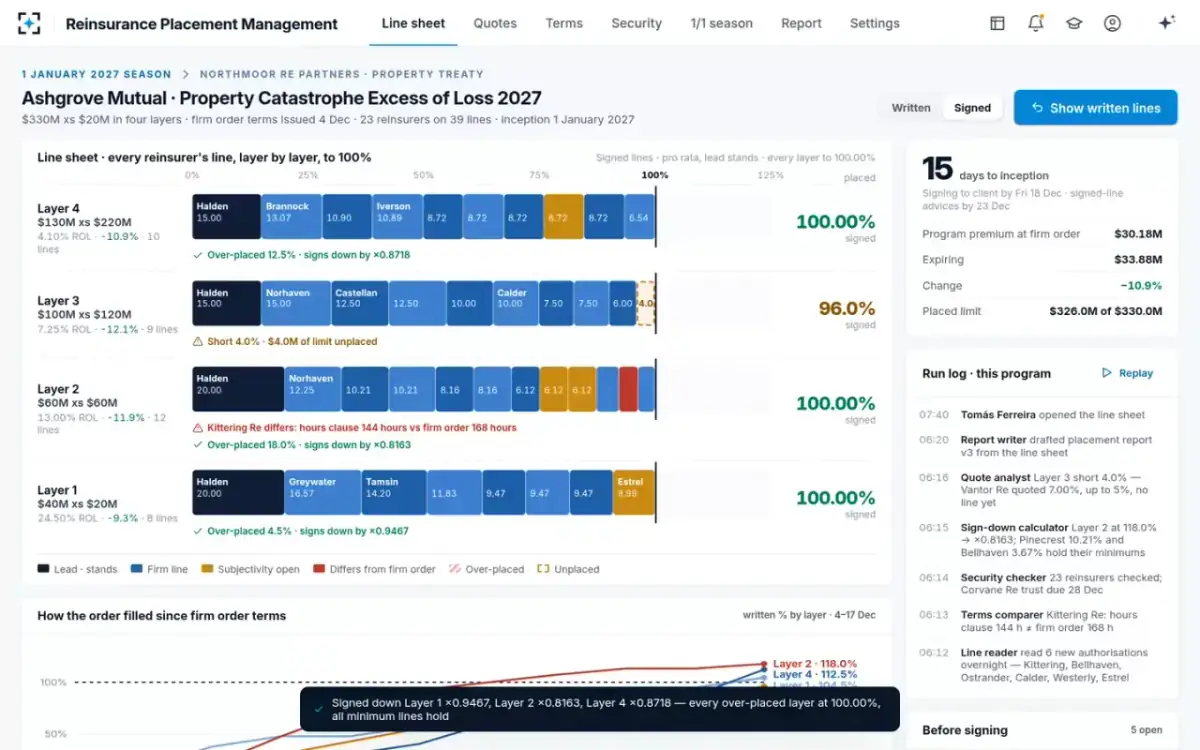Switch to the Written view toggle
This screenshot has width=1200, height=750.
(x=911, y=108)
